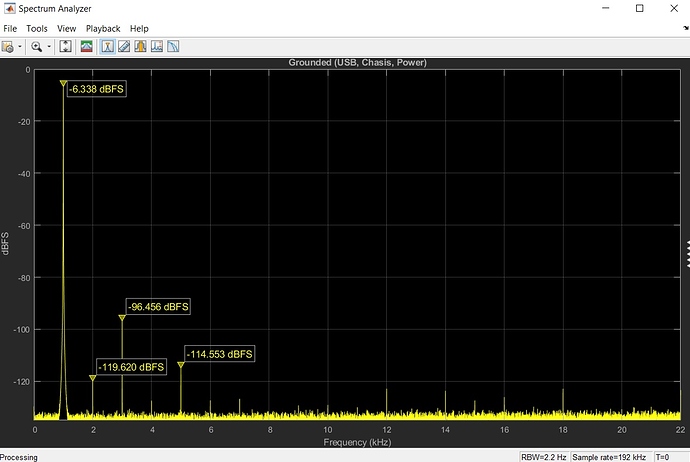Expand the dropdown arrow beside gear icon
This screenshot has width=690, height=462.
coord(18,46)
